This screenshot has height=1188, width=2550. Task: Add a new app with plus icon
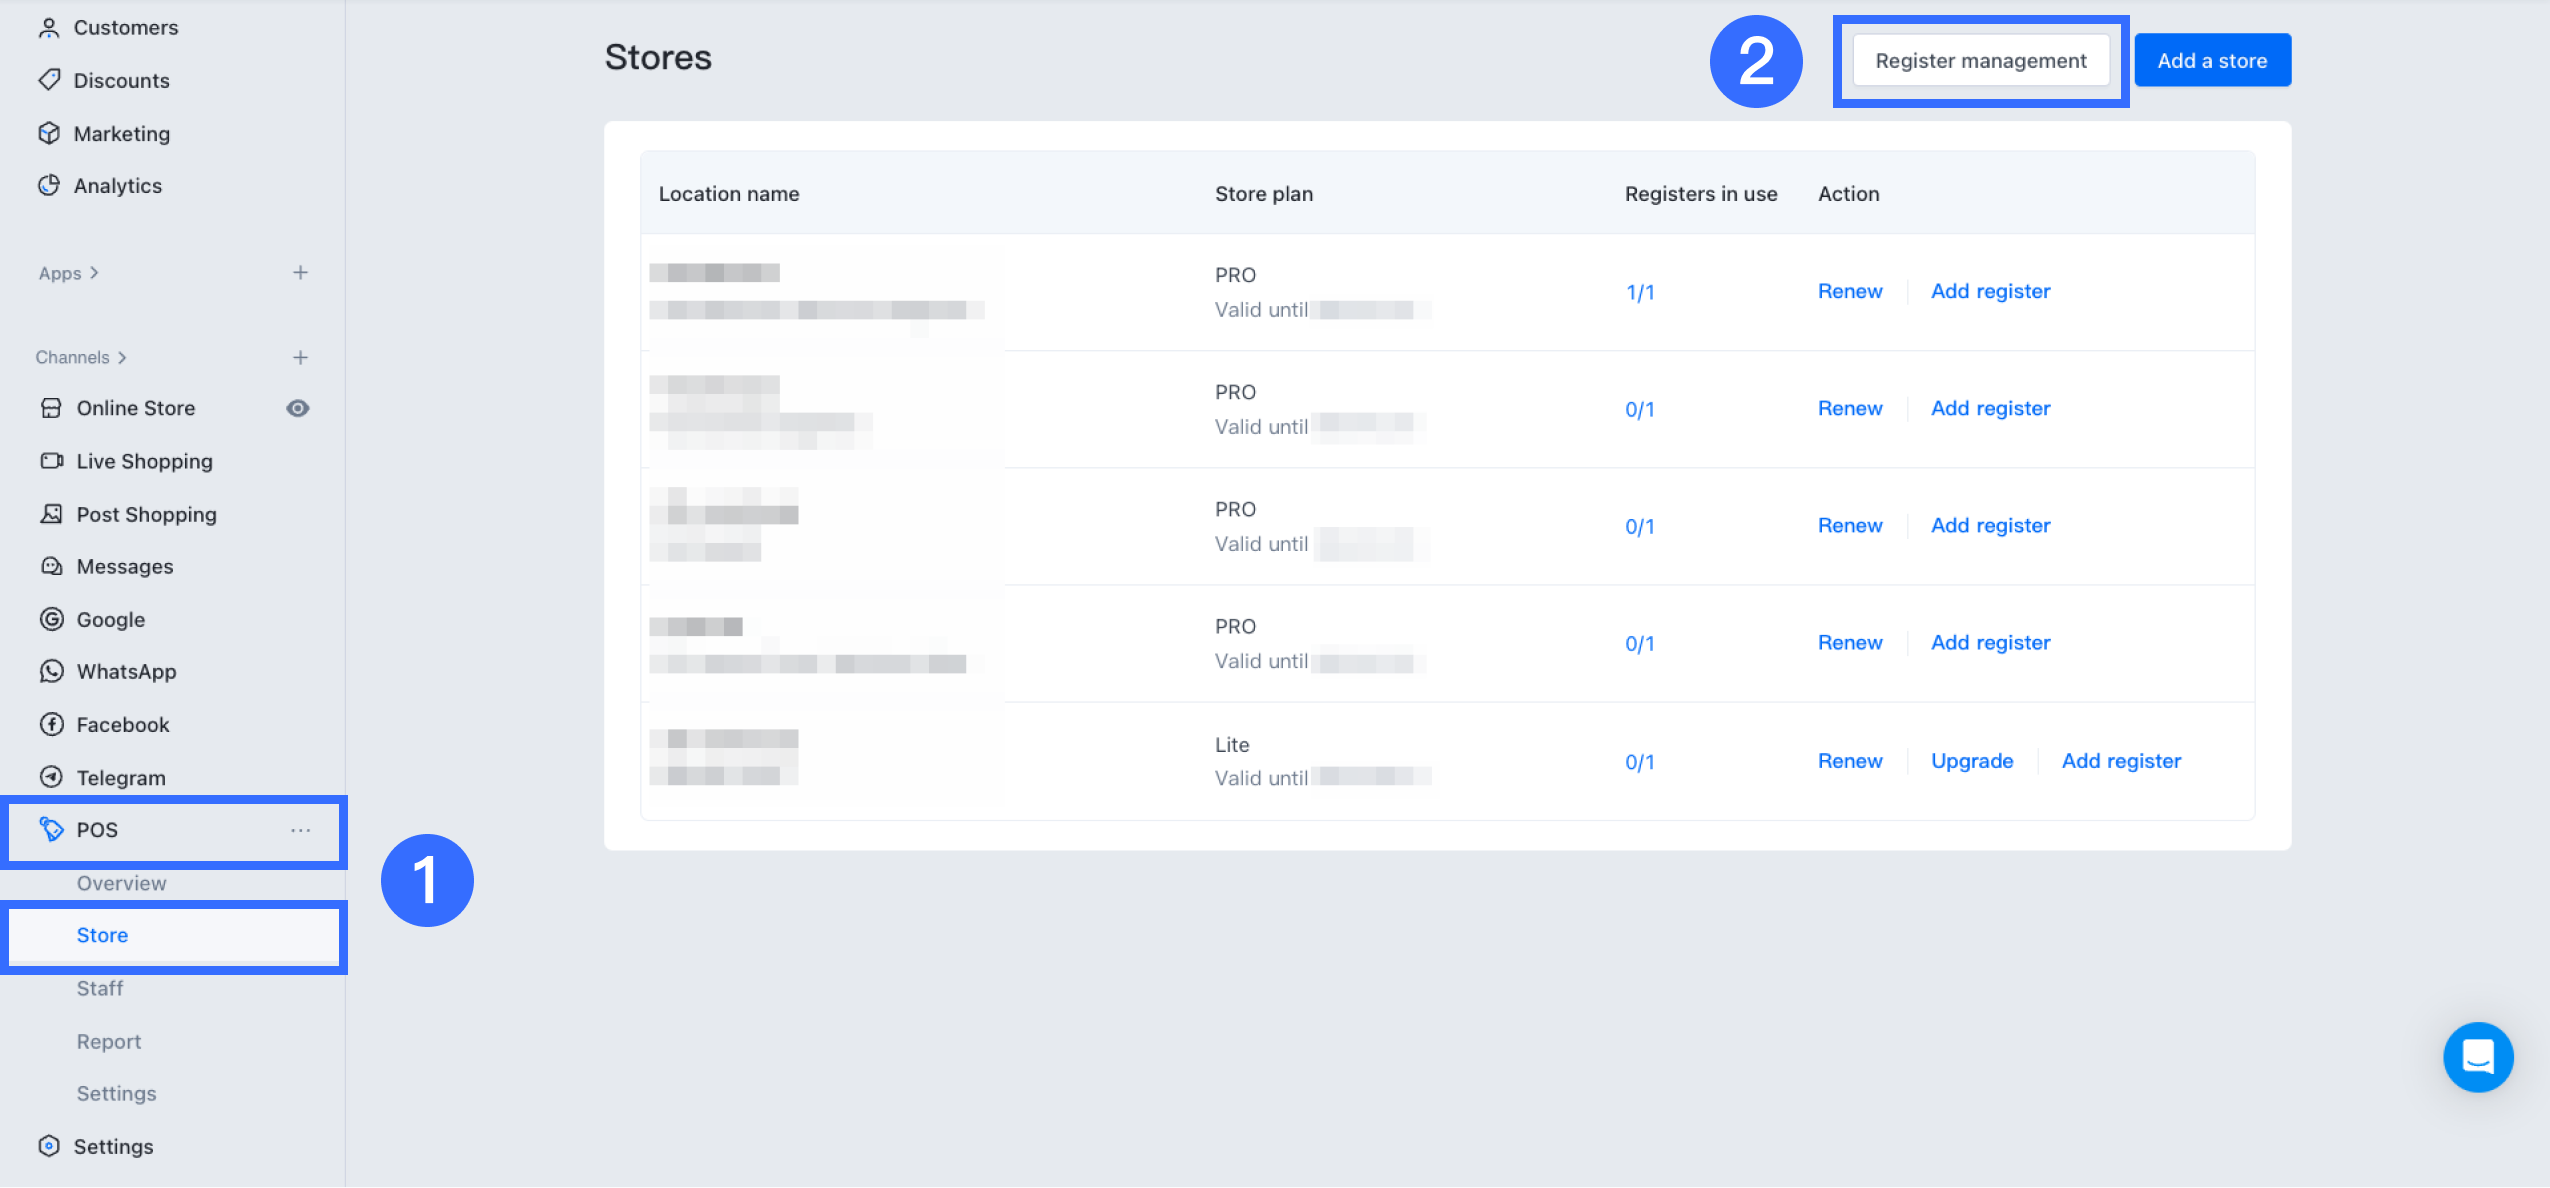pos(300,273)
